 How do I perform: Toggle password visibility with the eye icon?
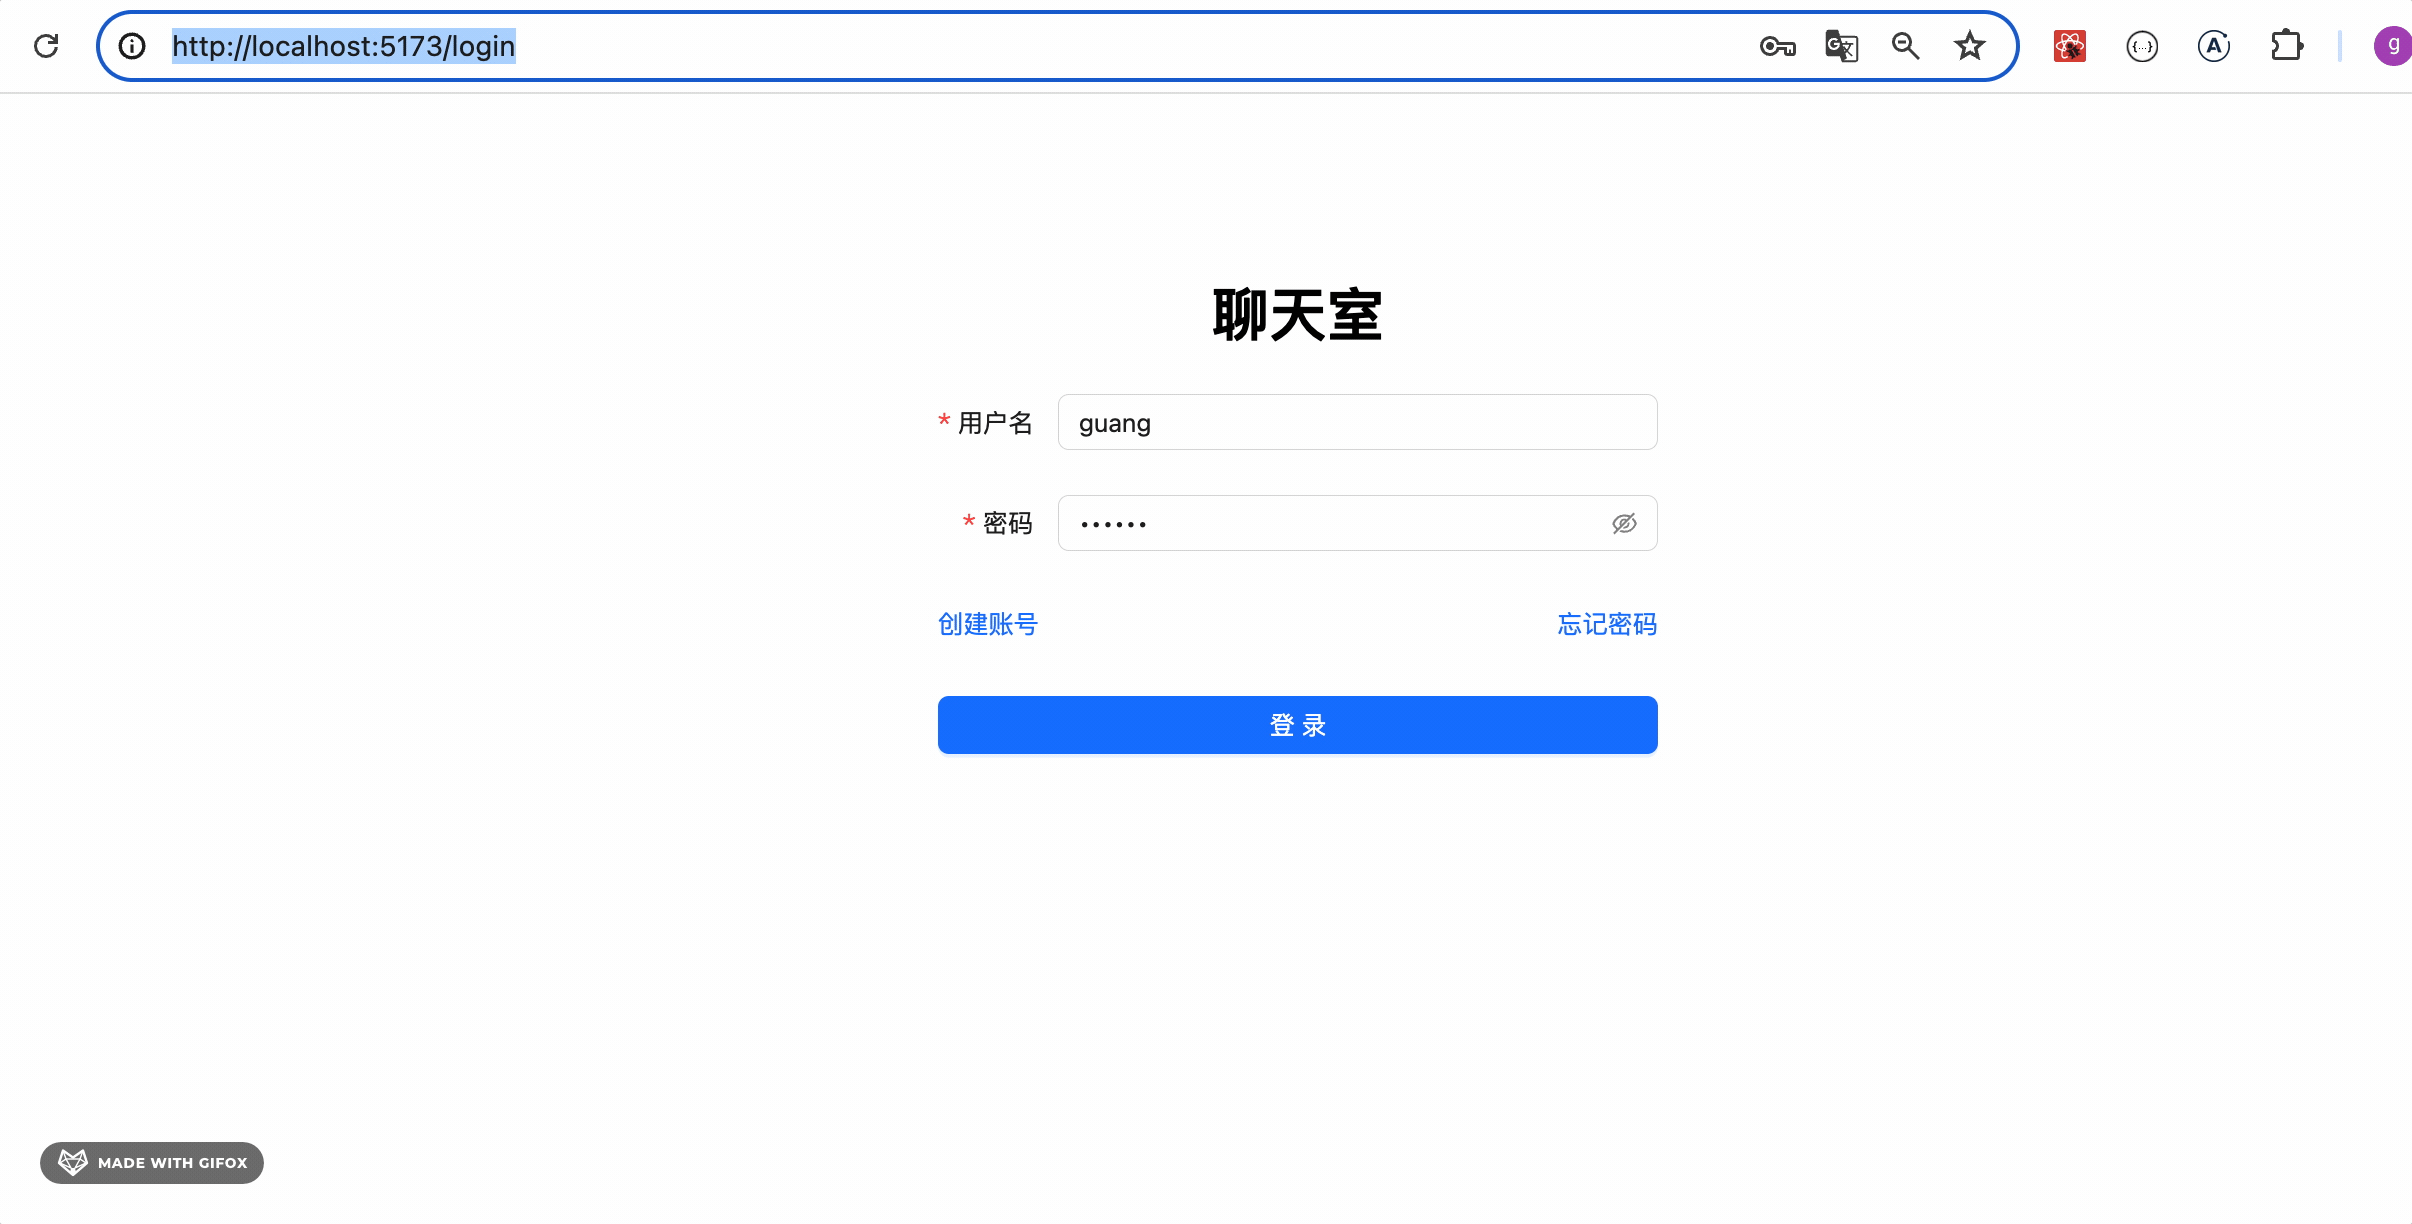pyautogui.click(x=1624, y=523)
